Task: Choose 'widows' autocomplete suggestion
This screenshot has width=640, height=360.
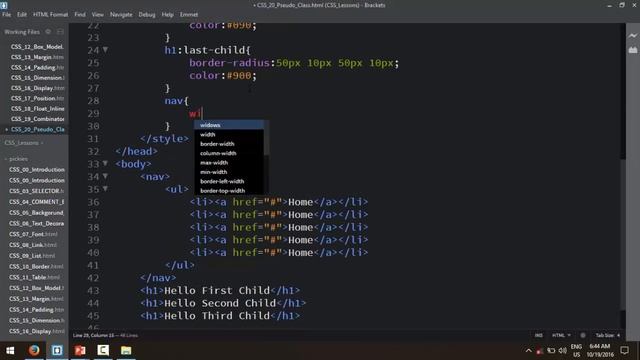Action: pos(229,125)
